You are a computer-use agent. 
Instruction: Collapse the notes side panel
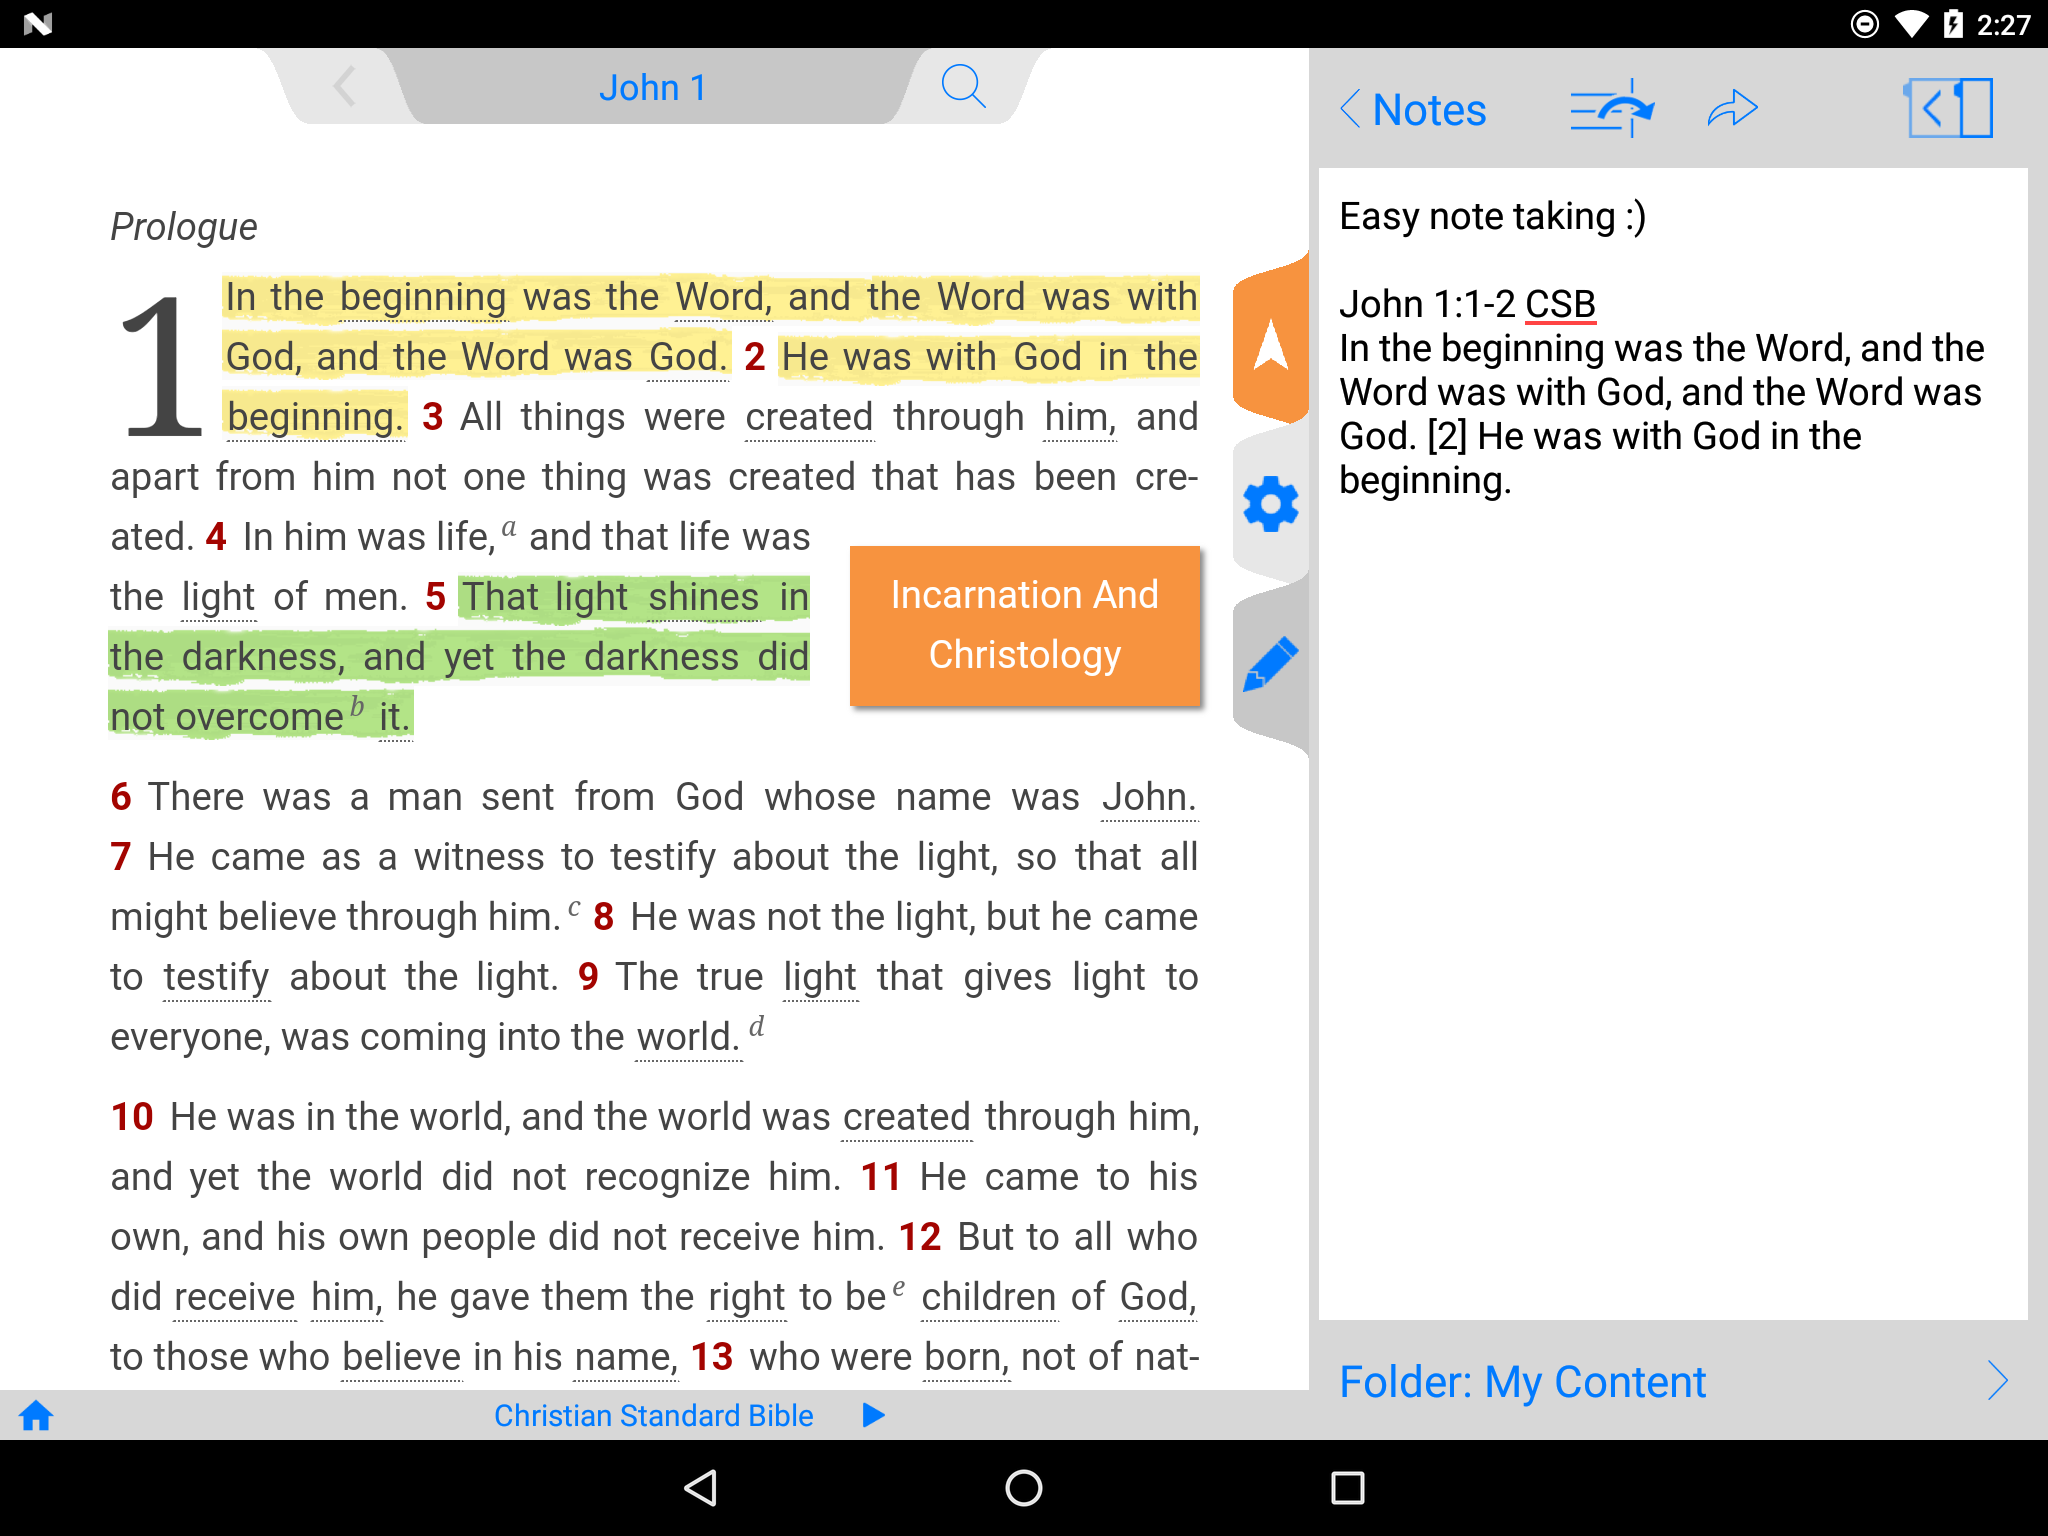click(1949, 108)
